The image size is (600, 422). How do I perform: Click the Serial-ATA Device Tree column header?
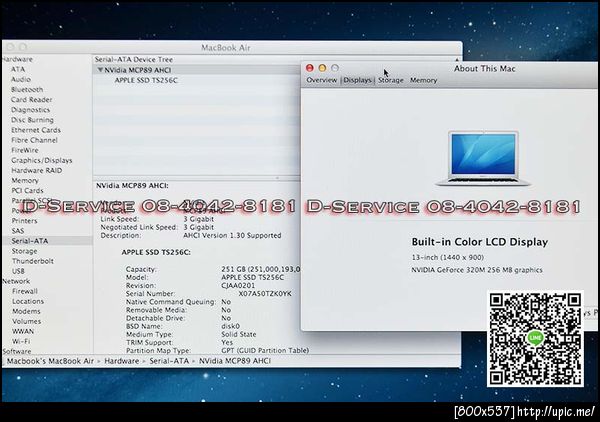134,59
